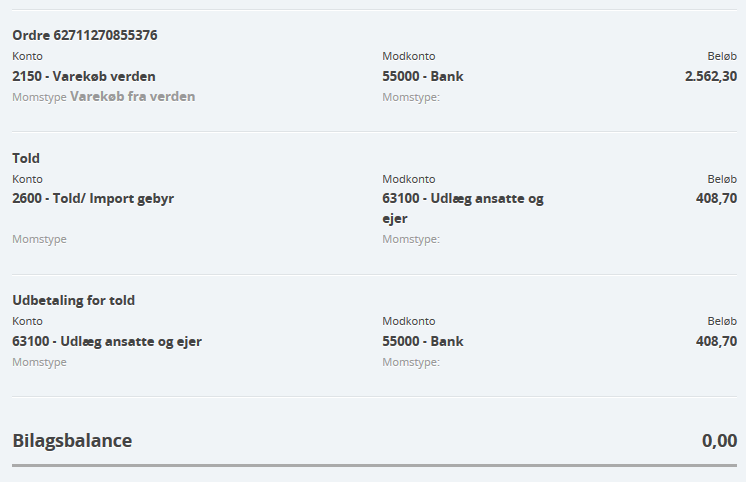Viewport: 746px width, 482px height.
Task: Click Momstype Varekøb fra verden text
Action: [104, 97]
